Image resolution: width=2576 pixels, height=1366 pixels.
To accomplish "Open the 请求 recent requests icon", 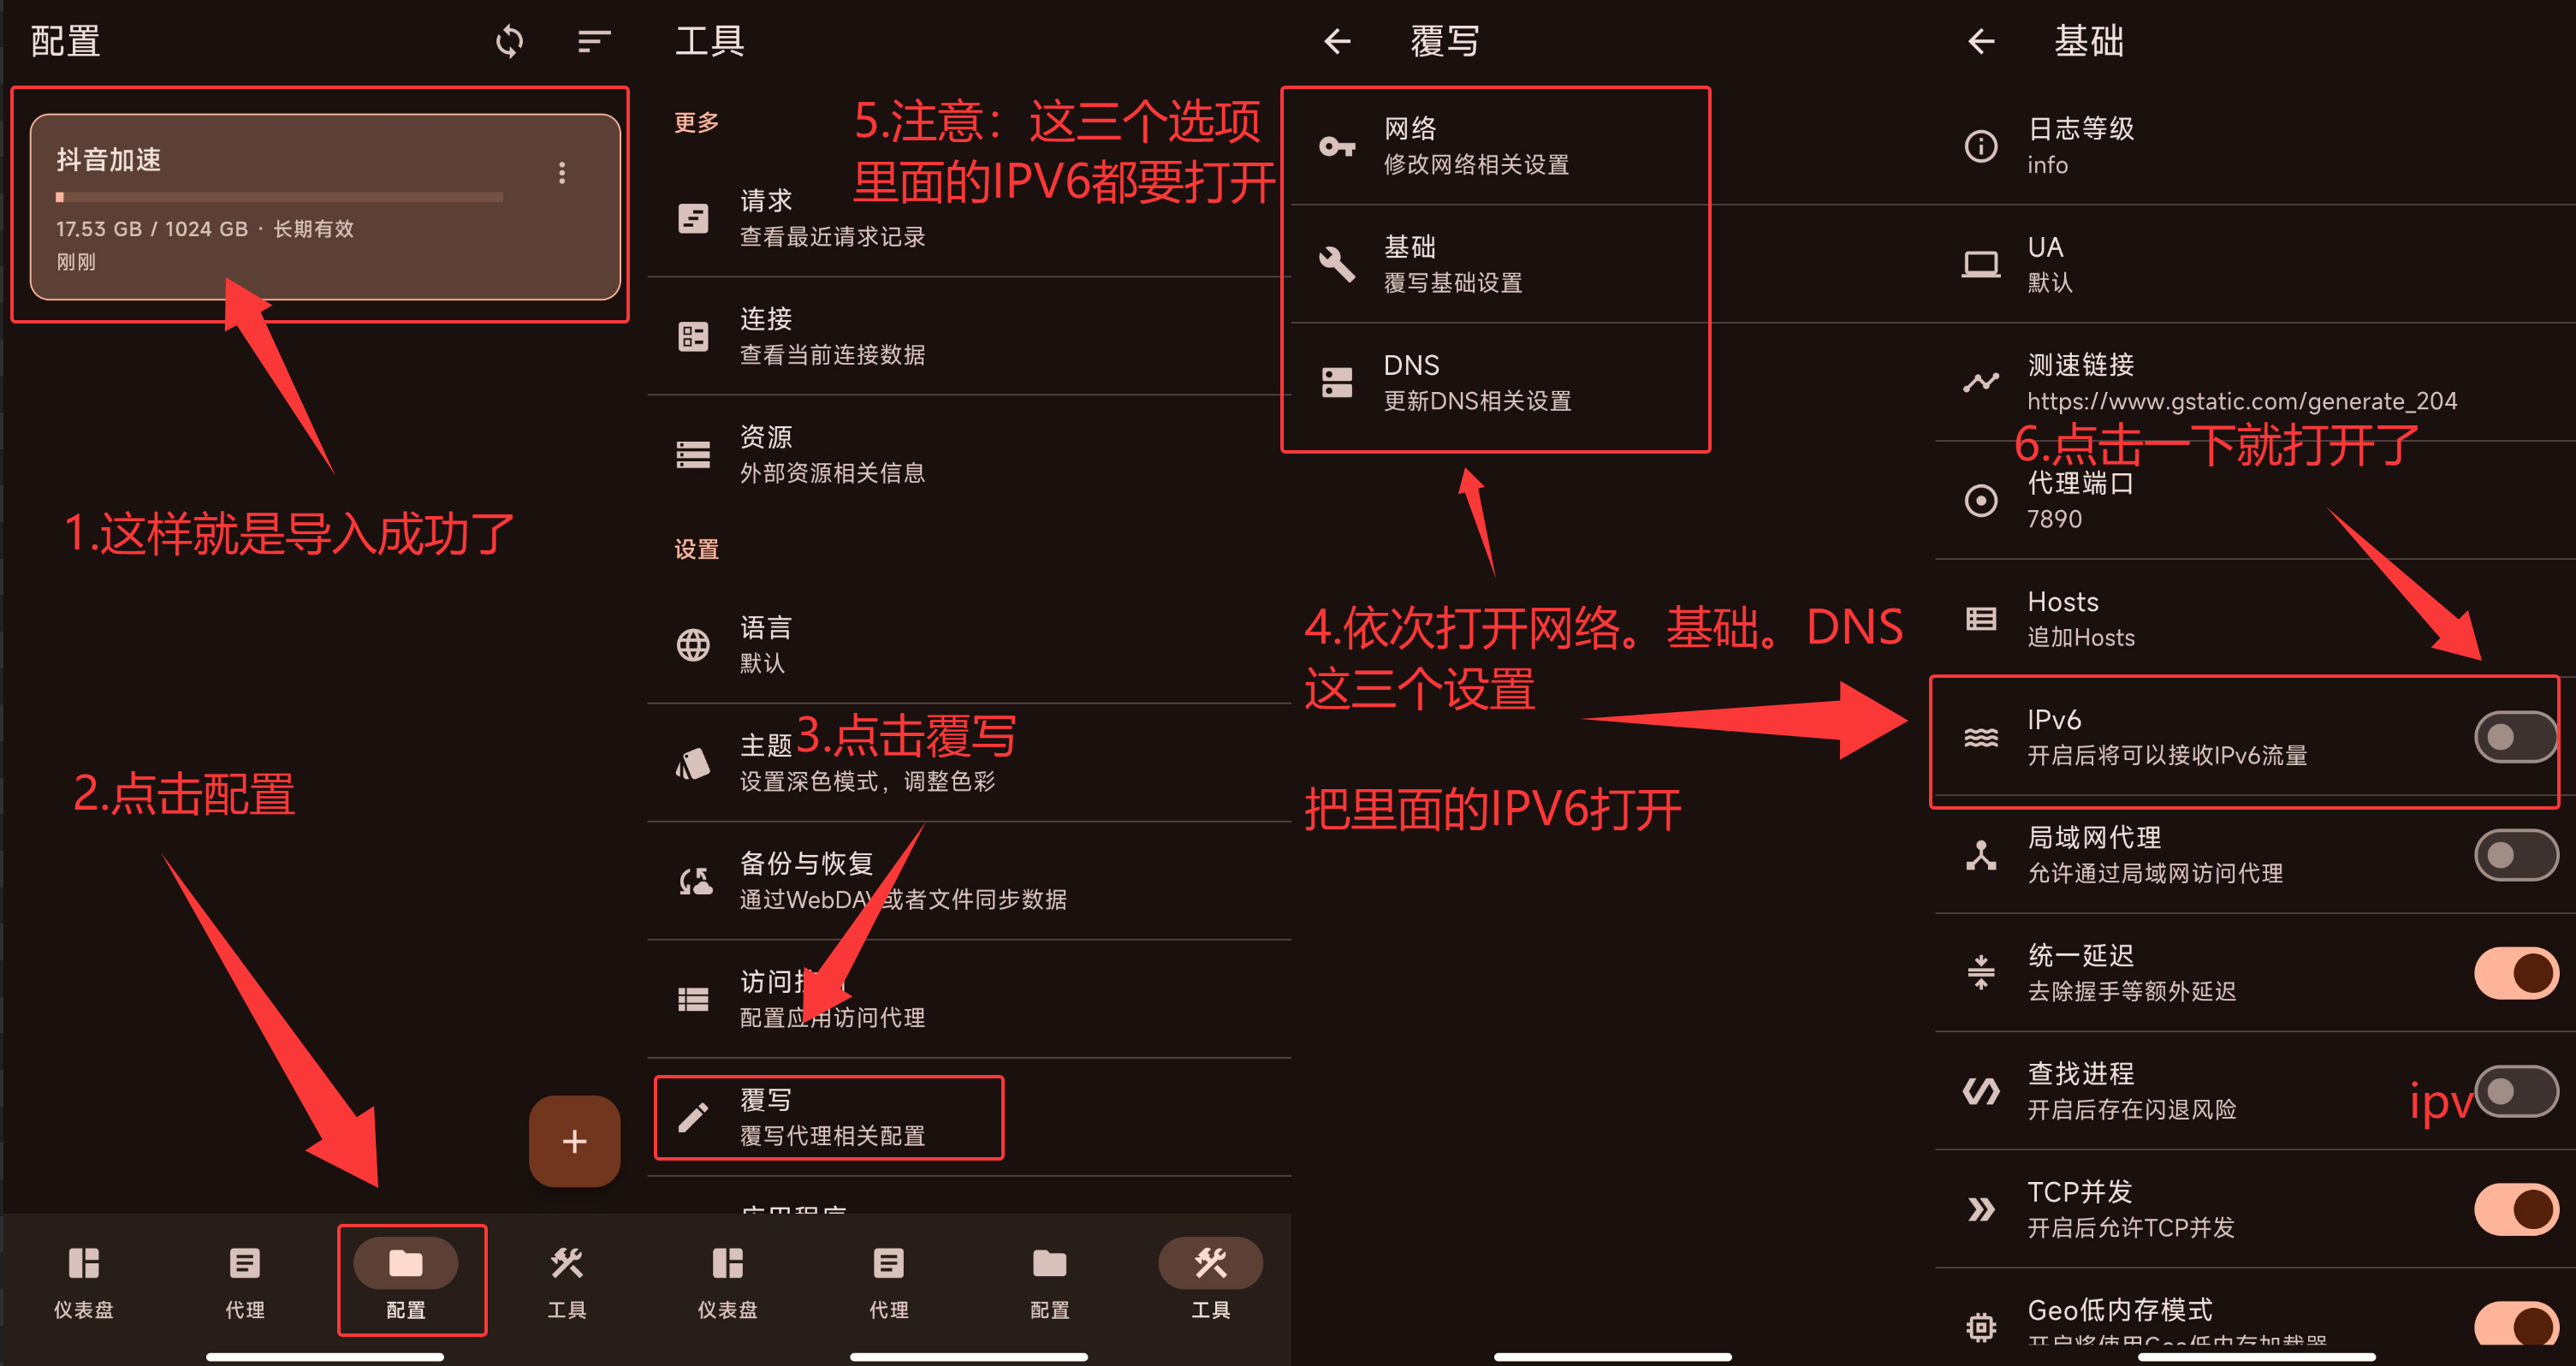I will tap(693, 218).
